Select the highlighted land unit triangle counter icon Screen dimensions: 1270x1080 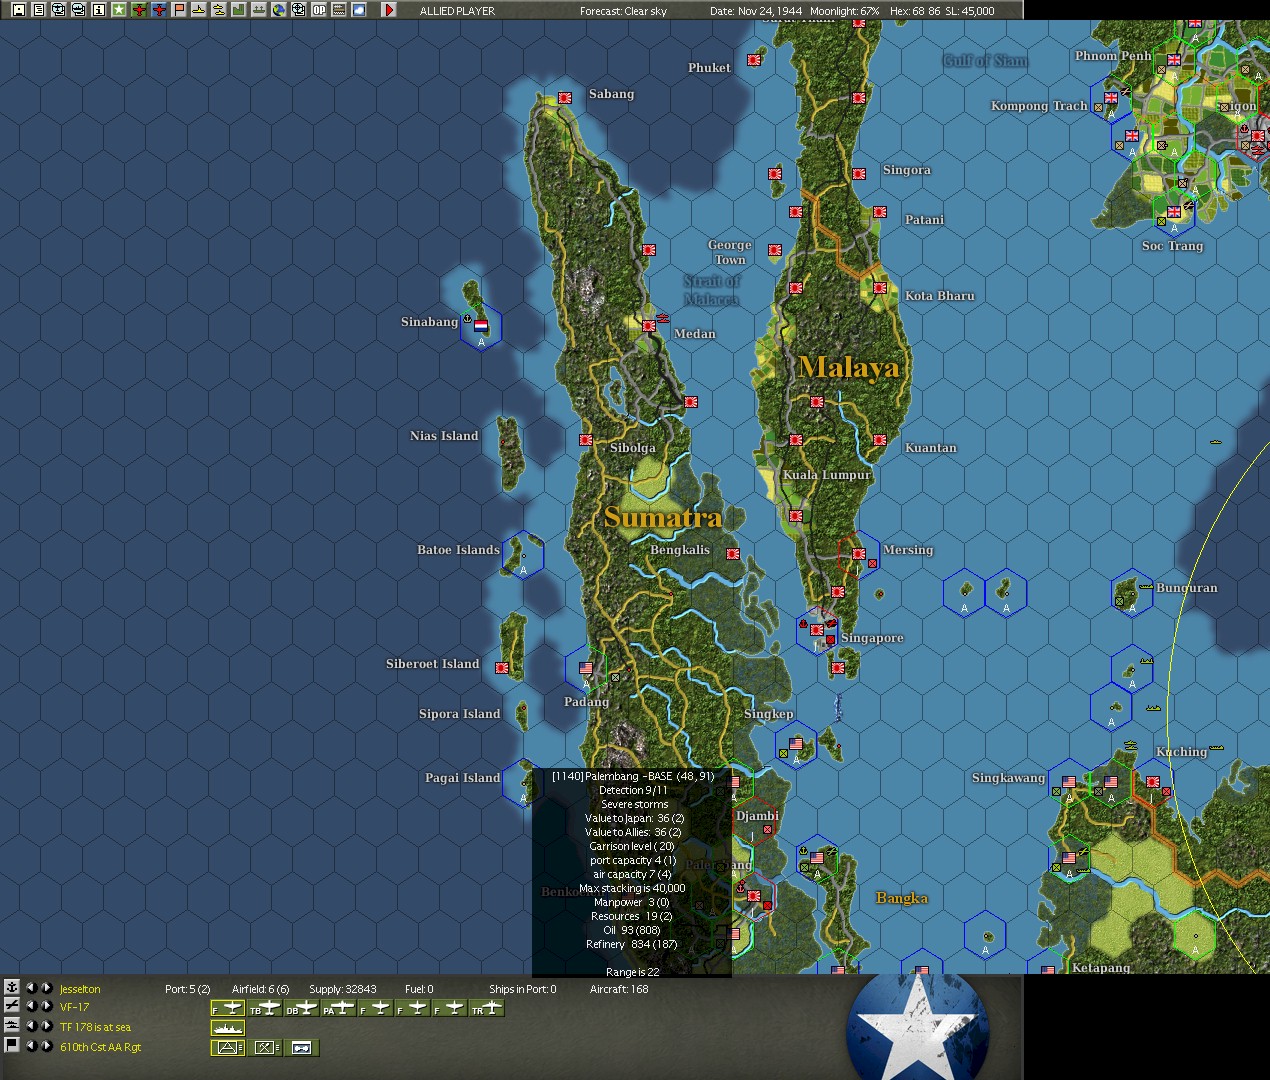pyautogui.click(x=228, y=1047)
